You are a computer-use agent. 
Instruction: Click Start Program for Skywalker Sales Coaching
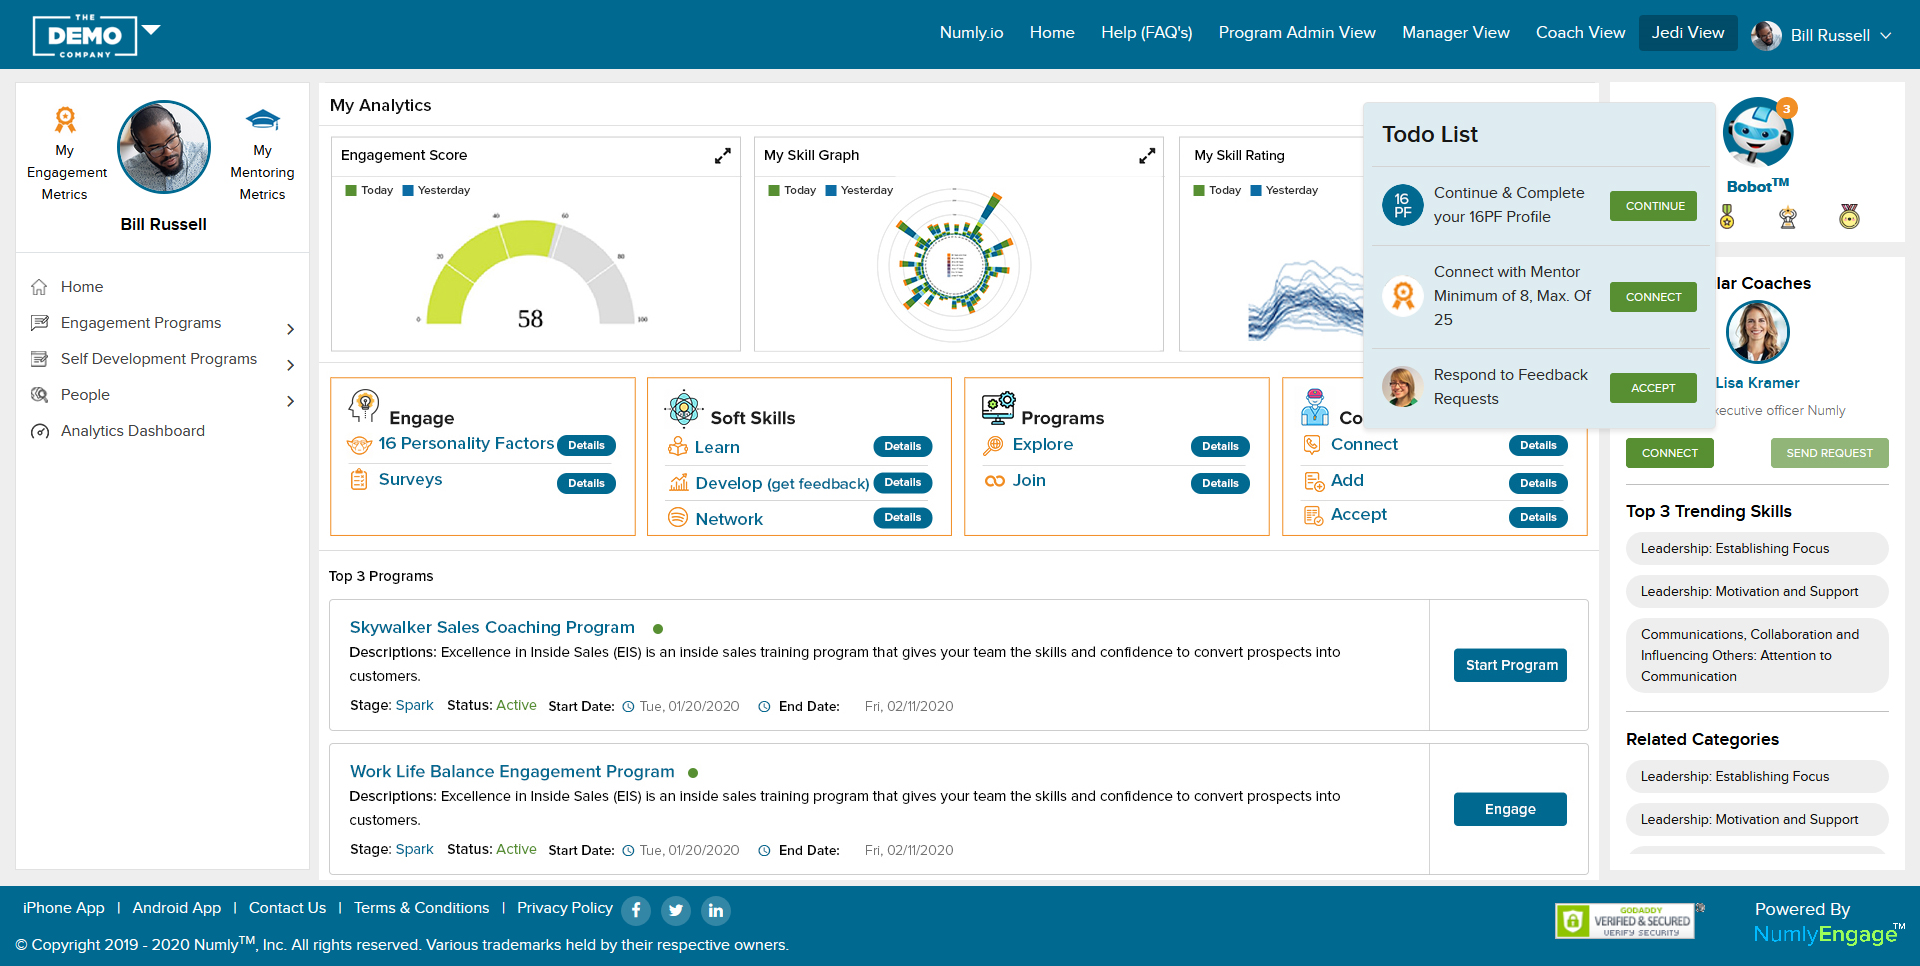tap(1510, 665)
